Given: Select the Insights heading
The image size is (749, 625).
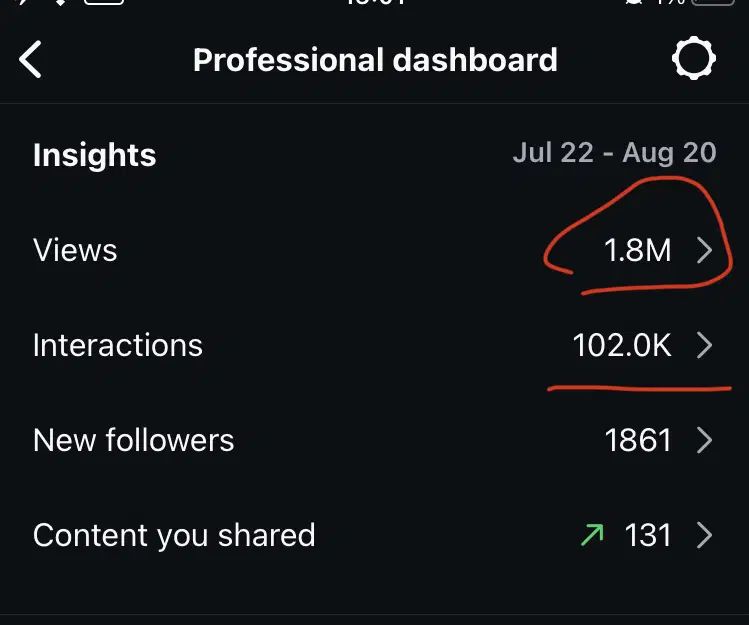Looking at the screenshot, I should click(x=95, y=155).
